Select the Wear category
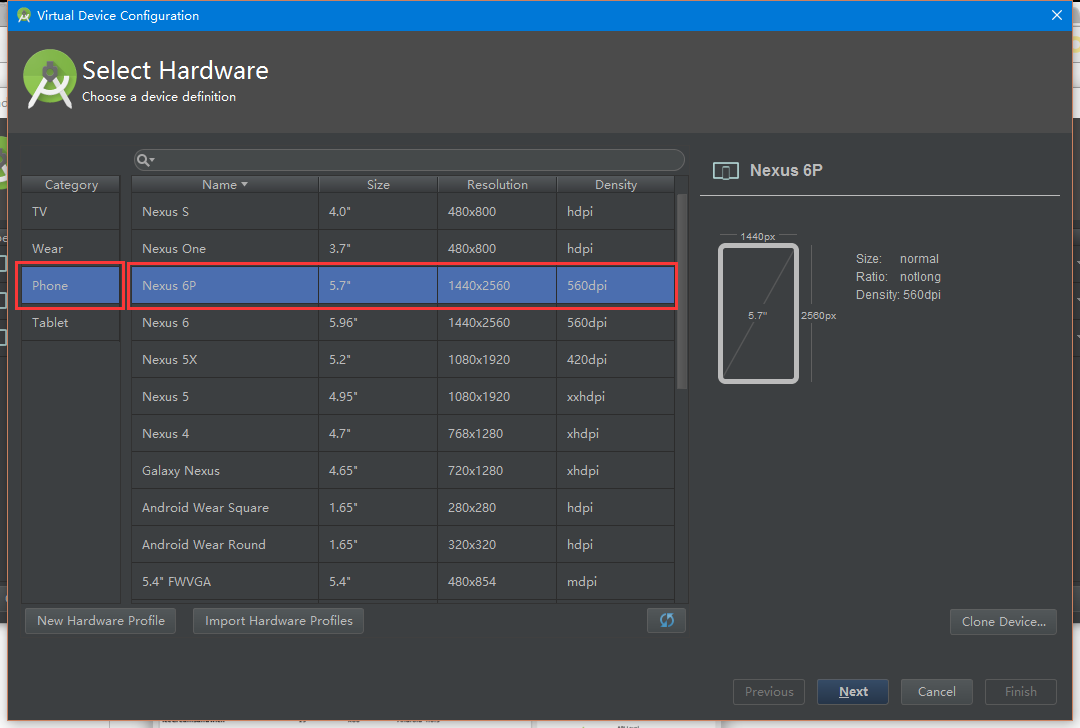This screenshot has width=1080, height=728. pyautogui.click(x=70, y=249)
